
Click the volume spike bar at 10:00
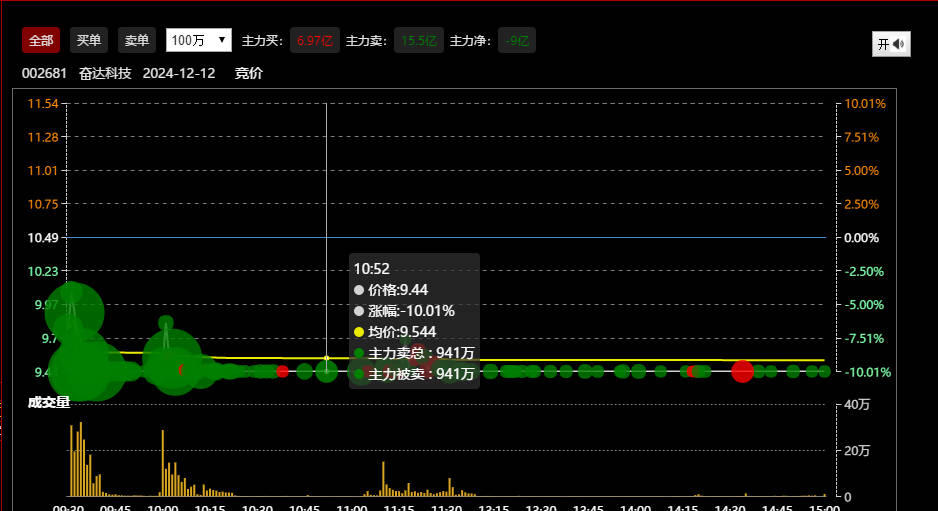click(163, 464)
